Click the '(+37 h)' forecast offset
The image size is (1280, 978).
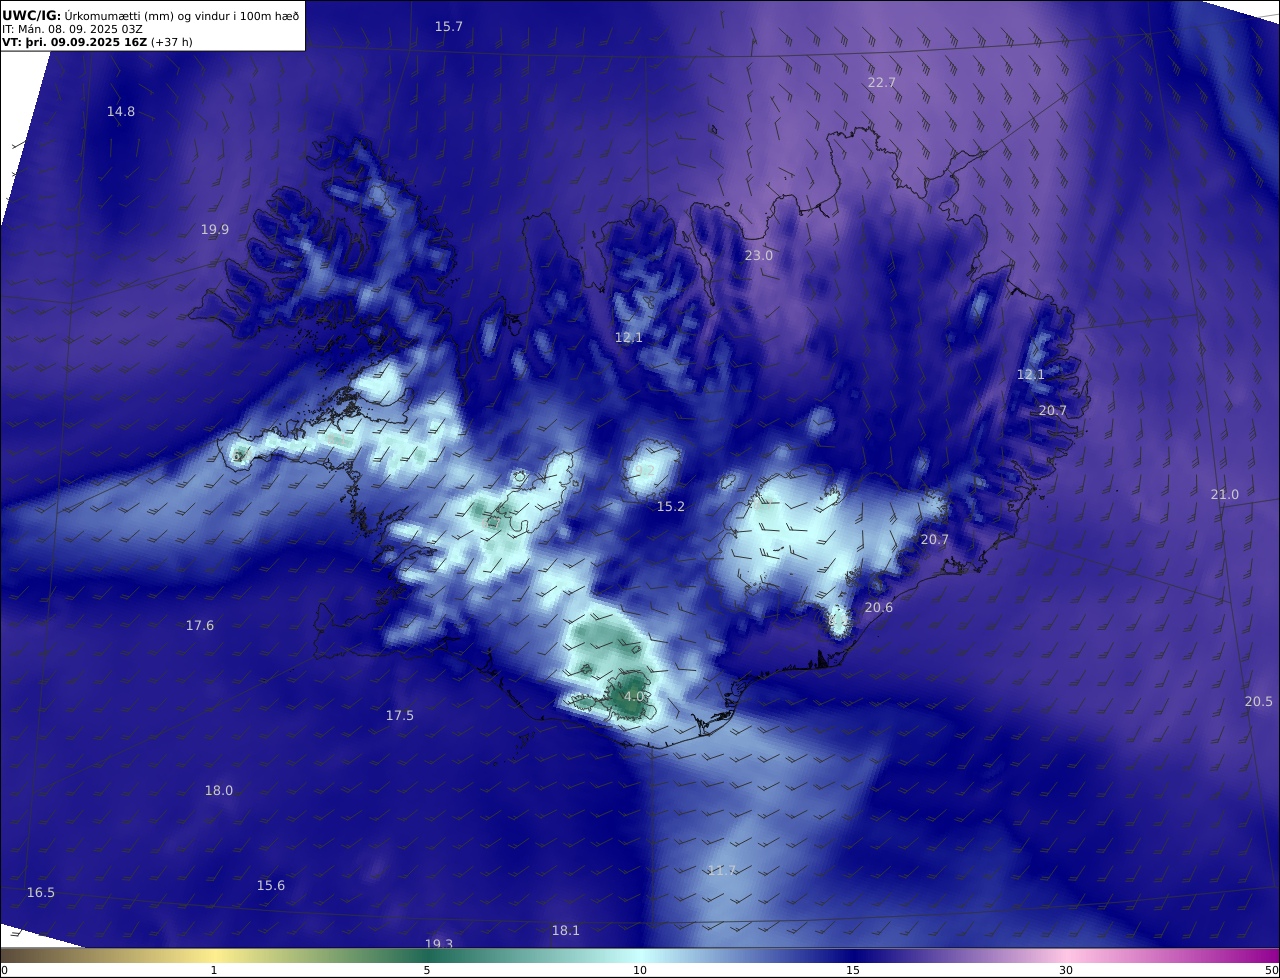[171, 42]
